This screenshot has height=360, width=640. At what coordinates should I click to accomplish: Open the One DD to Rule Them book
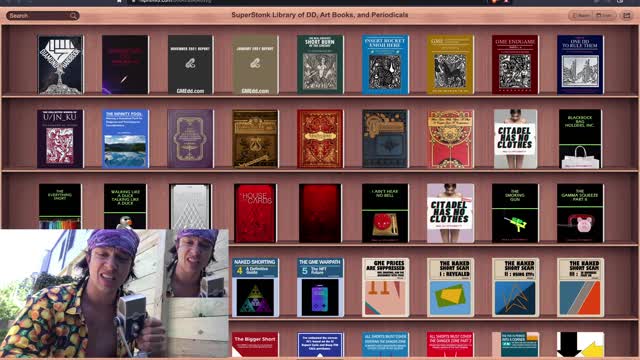click(580, 65)
